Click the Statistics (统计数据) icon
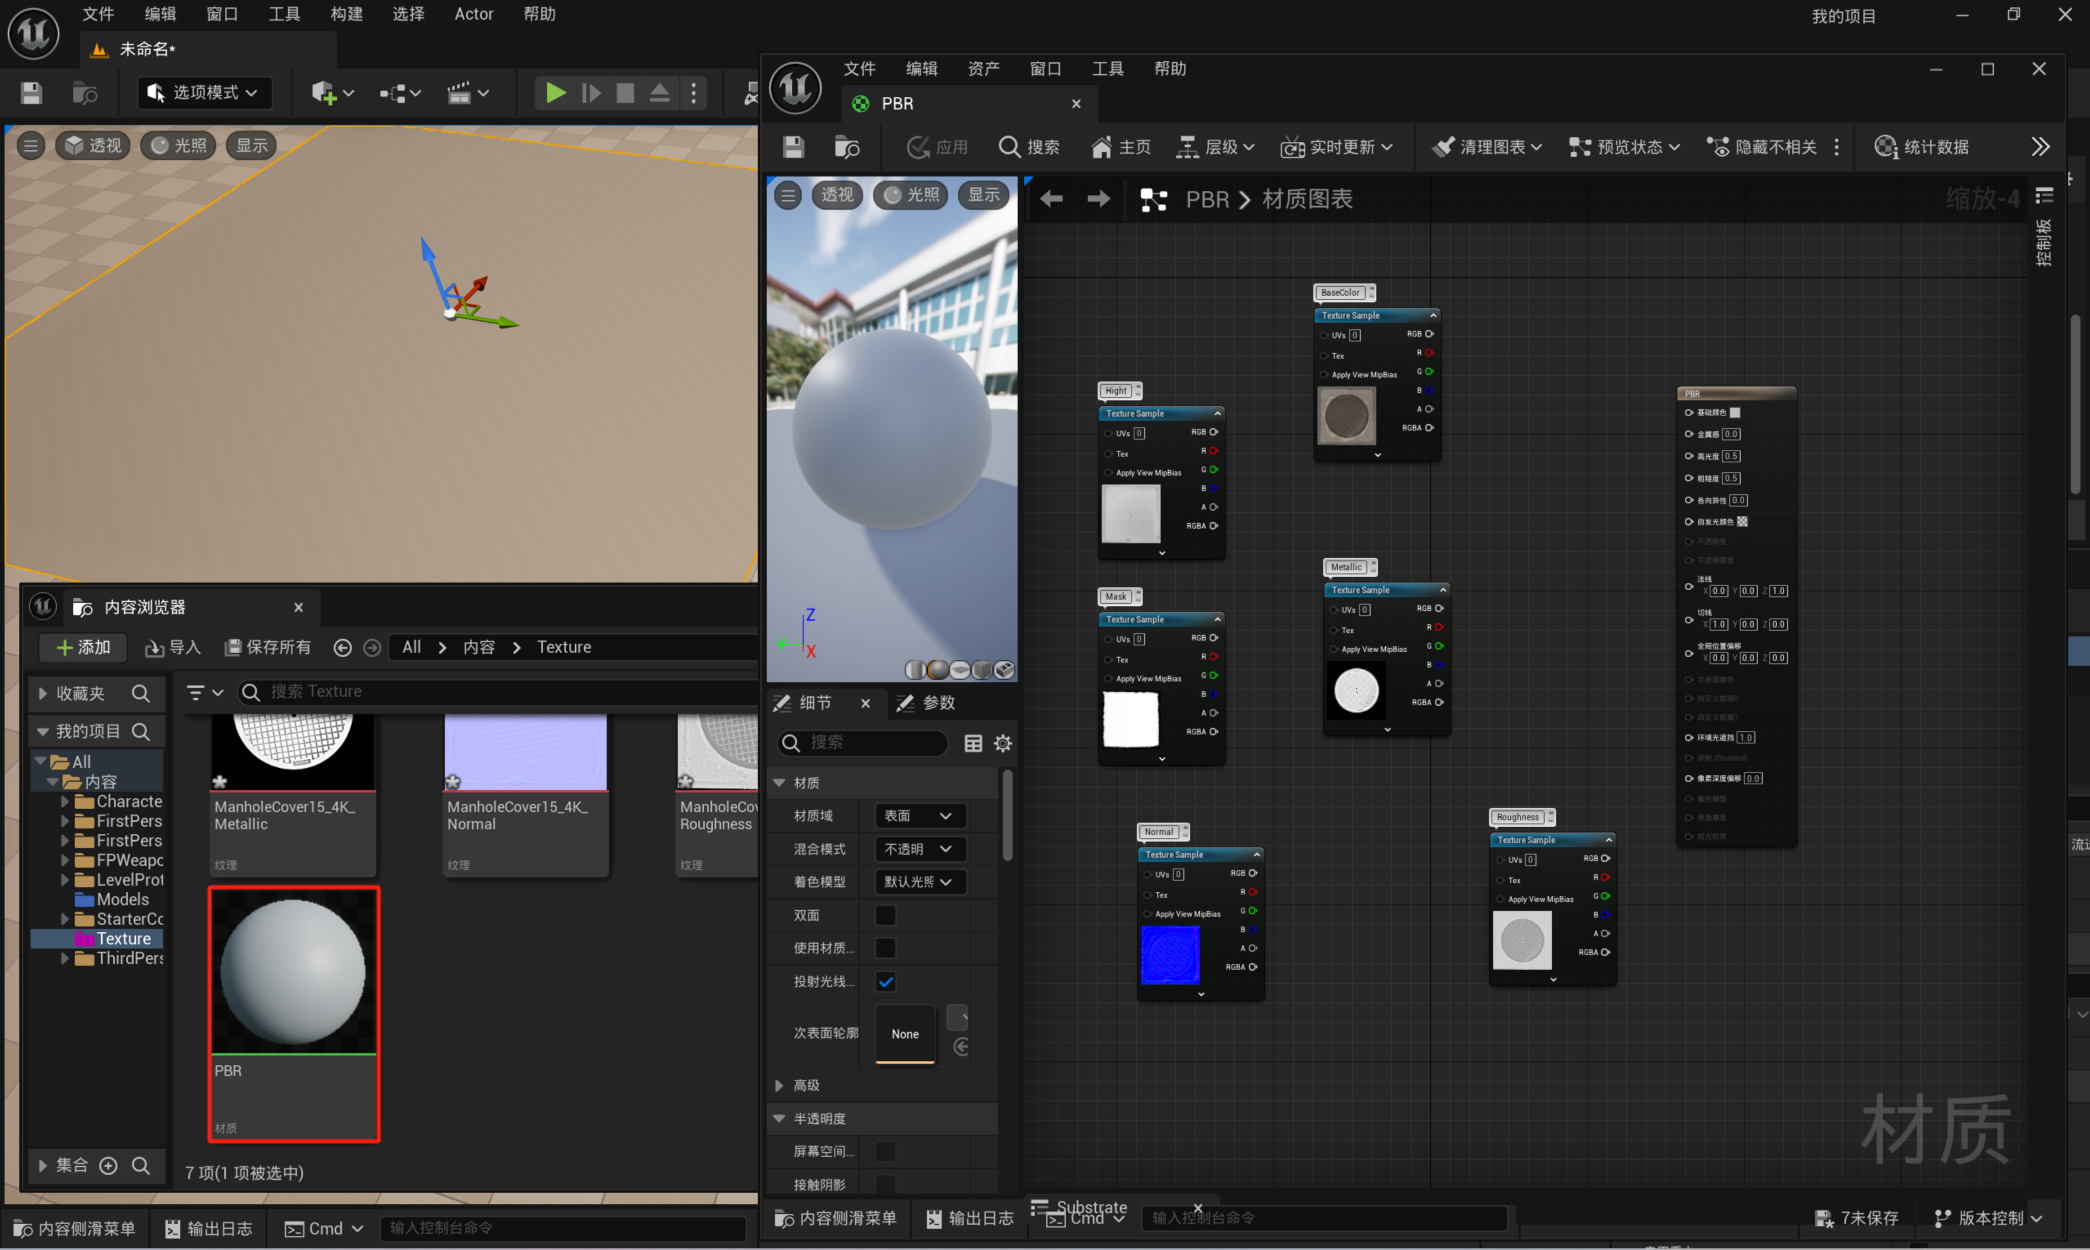The height and width of the screenshot is (1250, 2090). point(1885,147)
